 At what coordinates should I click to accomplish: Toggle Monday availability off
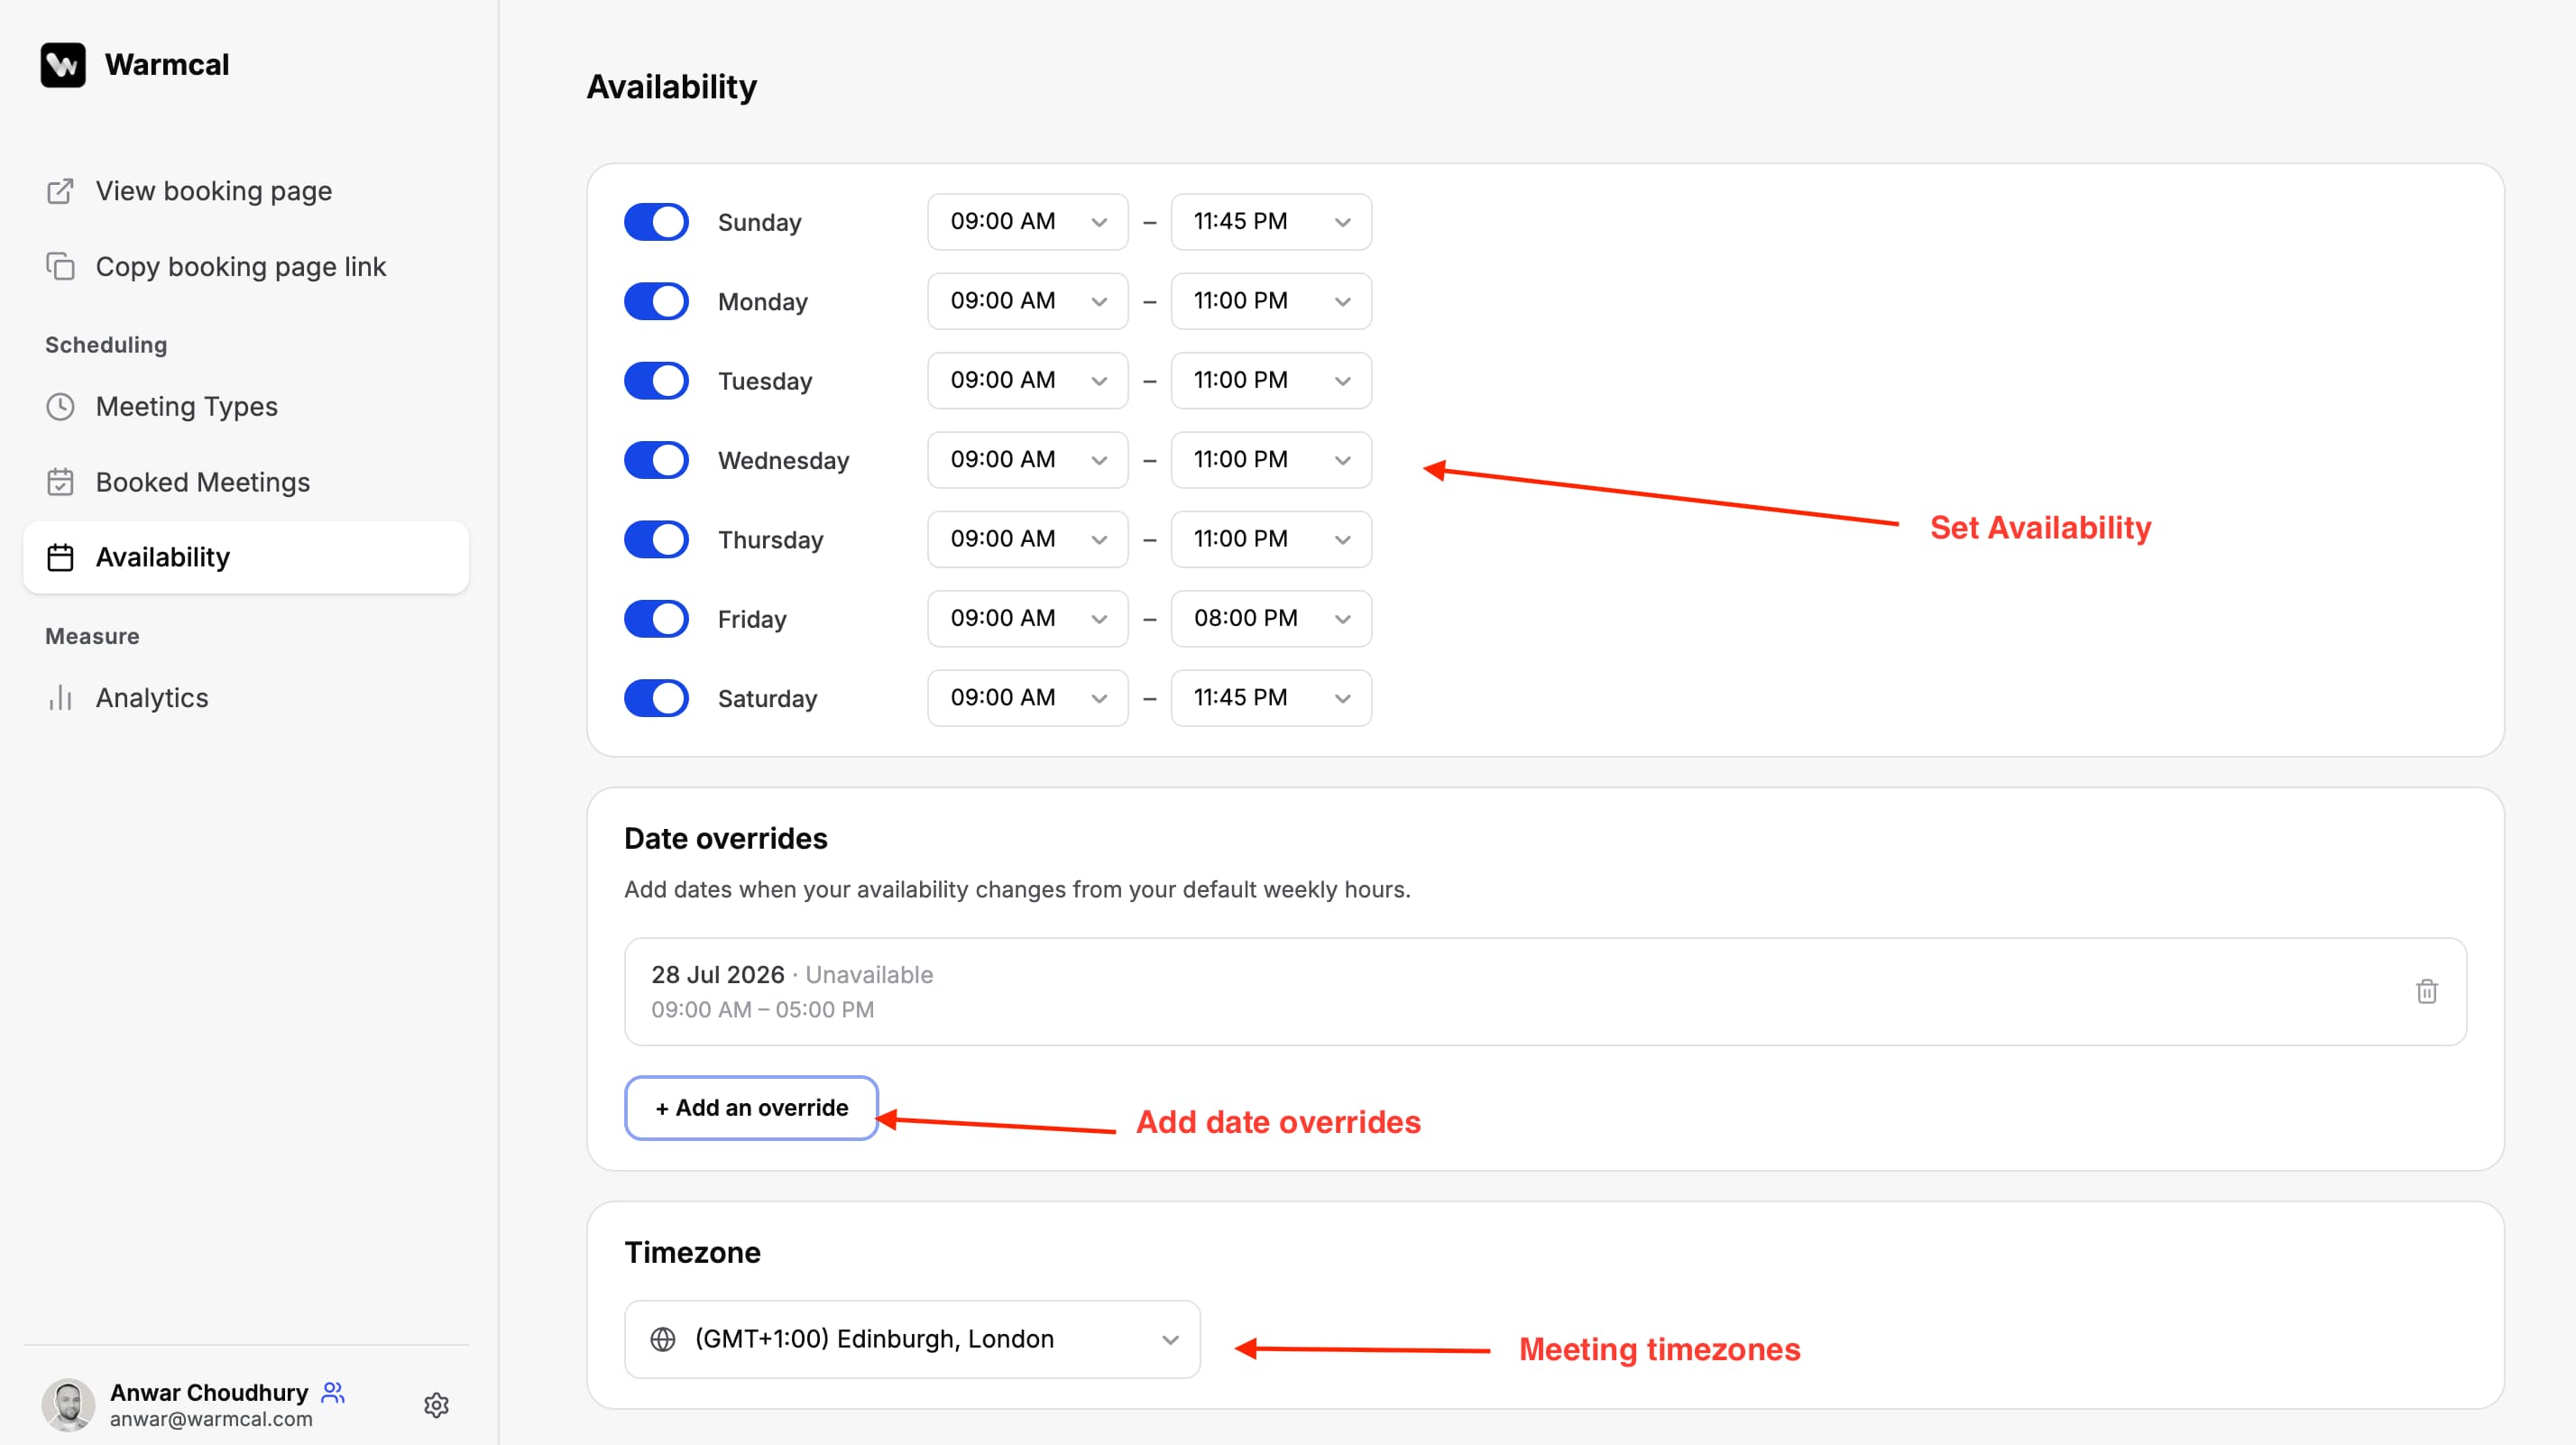[x=656, y=301]
